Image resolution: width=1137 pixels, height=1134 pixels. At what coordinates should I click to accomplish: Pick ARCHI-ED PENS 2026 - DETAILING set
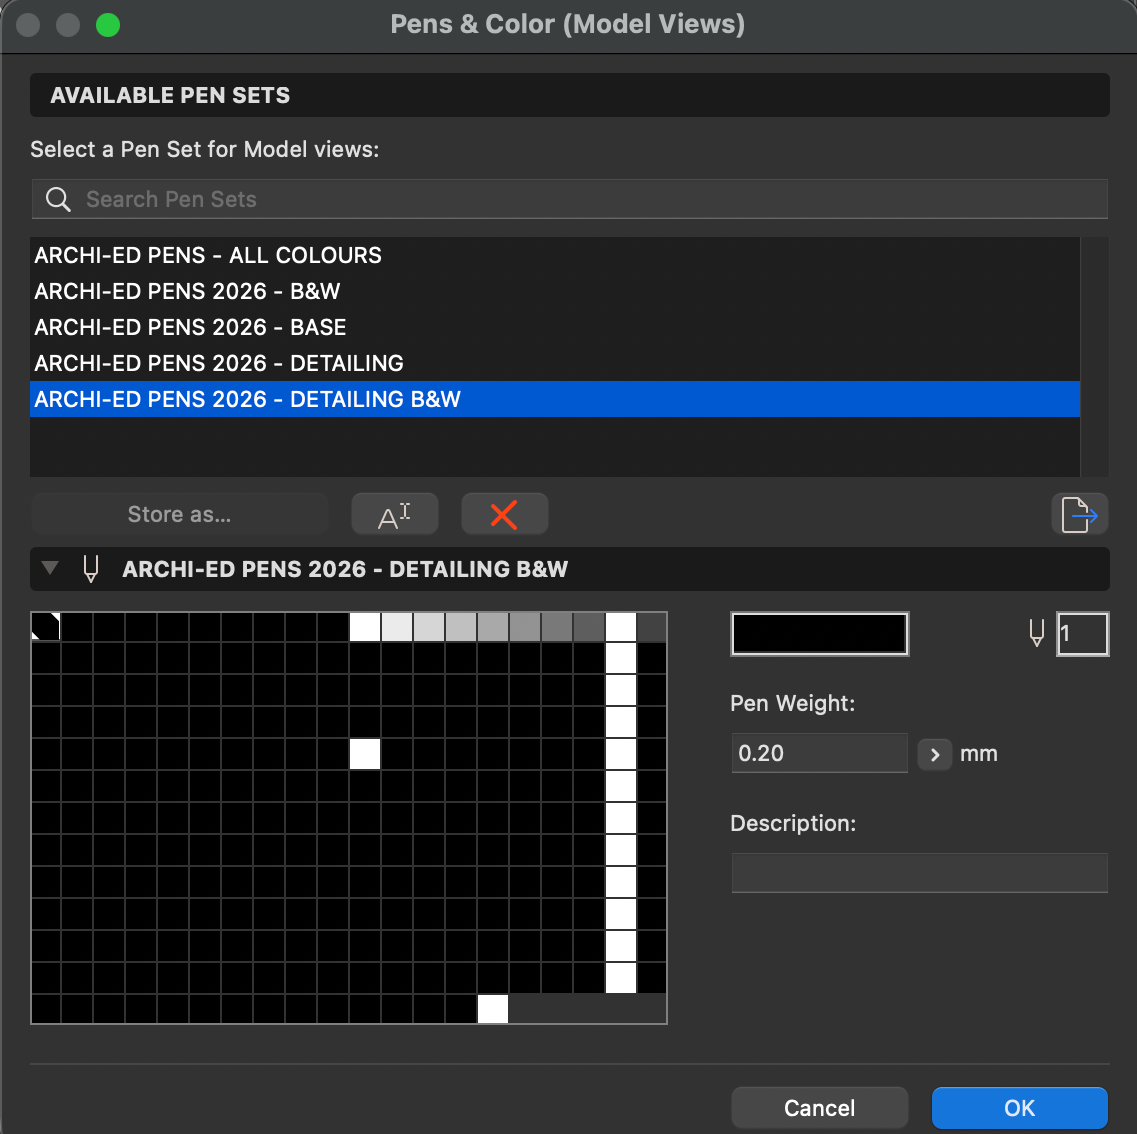click(219, 363)
